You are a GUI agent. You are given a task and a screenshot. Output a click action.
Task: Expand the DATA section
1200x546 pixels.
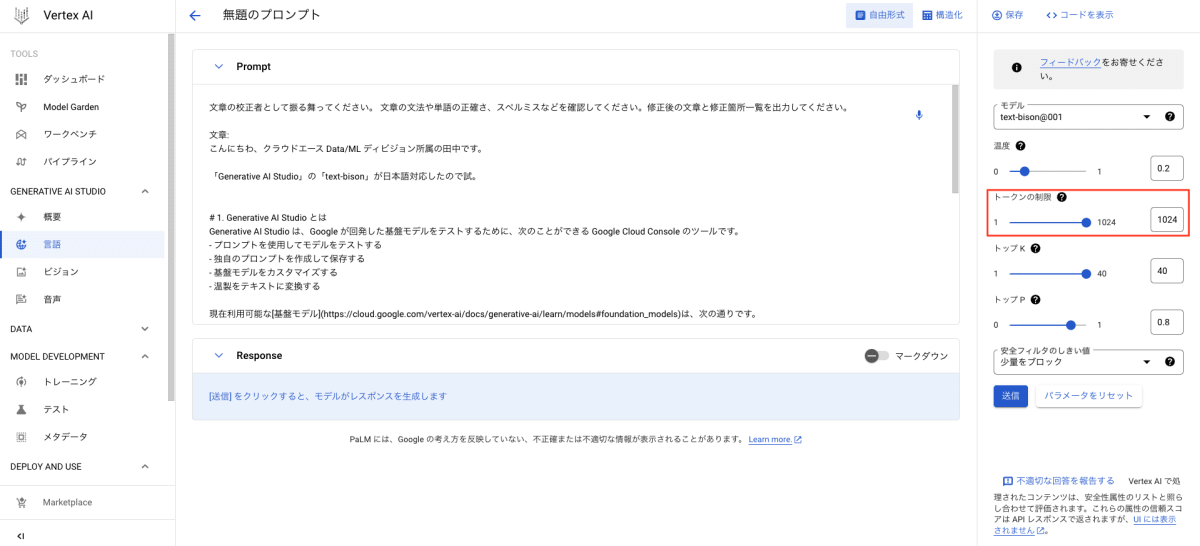coord(145,328)
